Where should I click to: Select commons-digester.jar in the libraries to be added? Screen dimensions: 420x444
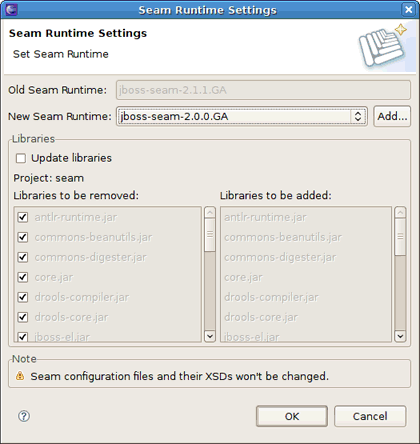(x=280, y=257)
